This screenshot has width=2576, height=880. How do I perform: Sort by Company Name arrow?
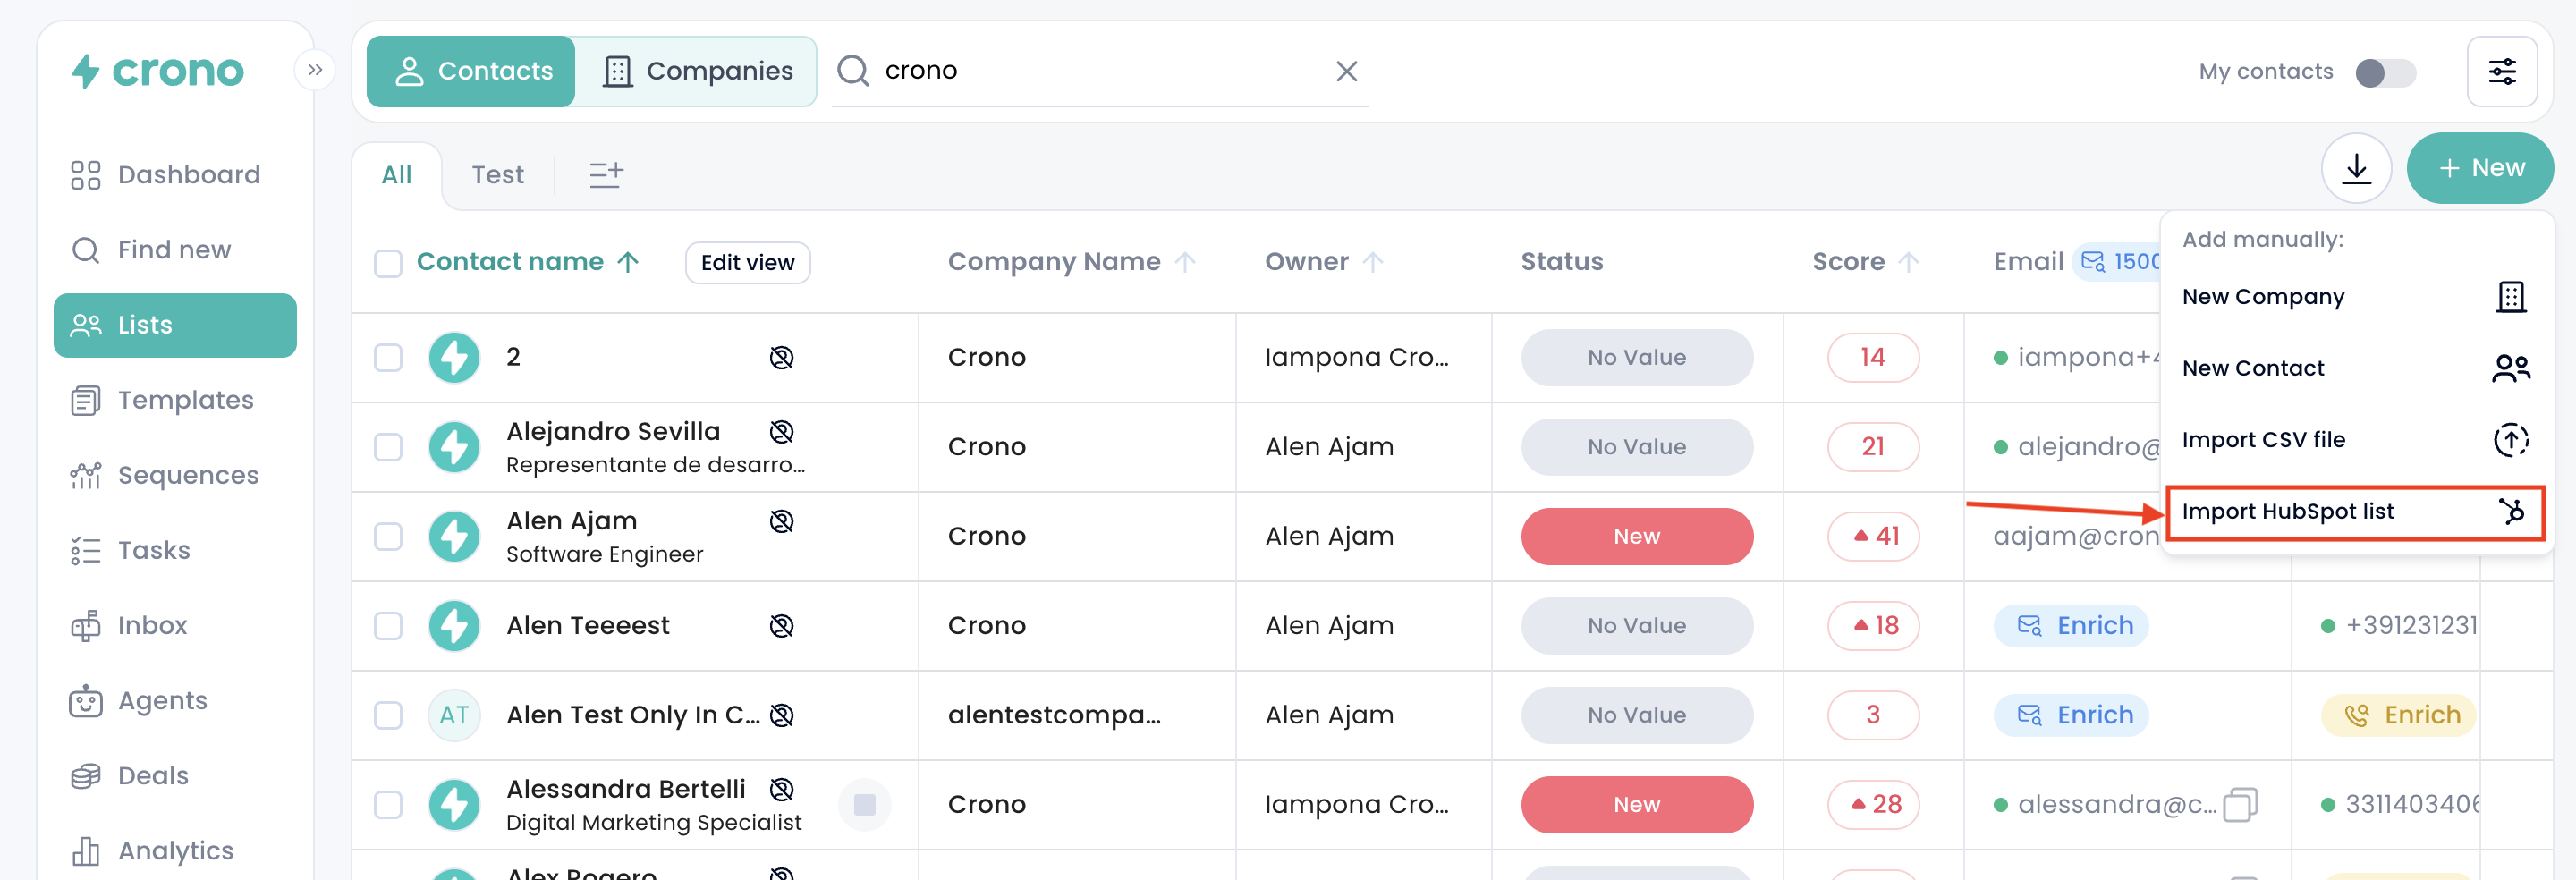click(x=1185, y=262)
